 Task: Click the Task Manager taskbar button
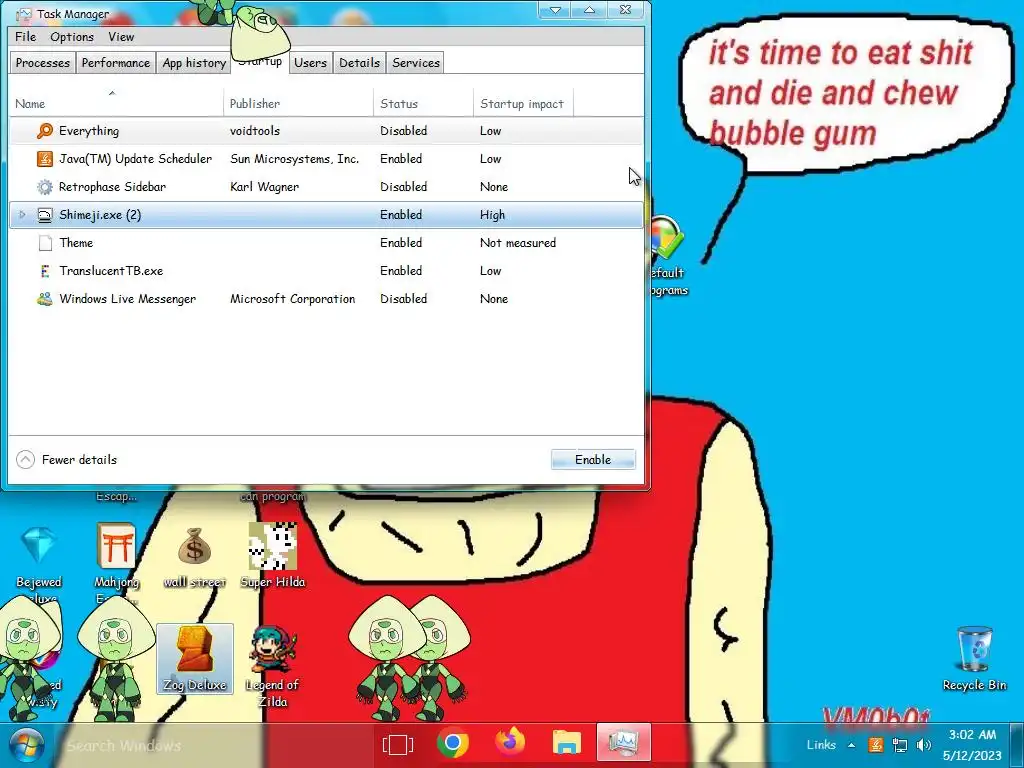(624, 743)
